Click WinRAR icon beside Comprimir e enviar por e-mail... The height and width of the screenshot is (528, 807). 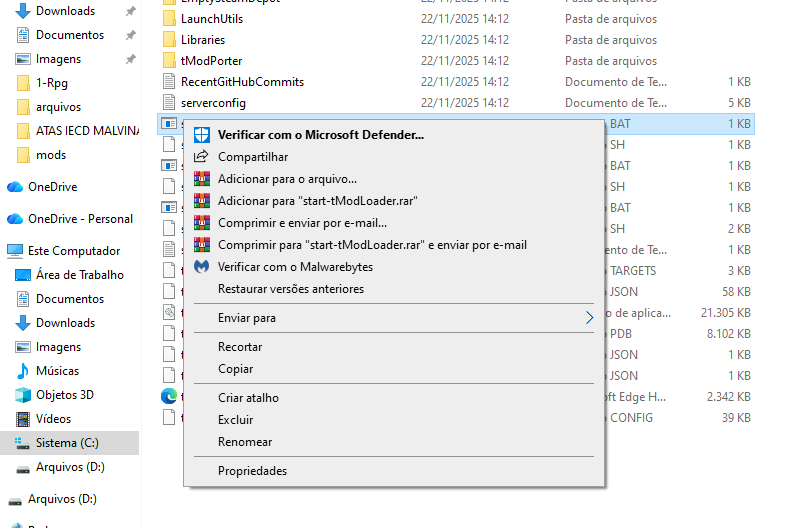[202, 222]
